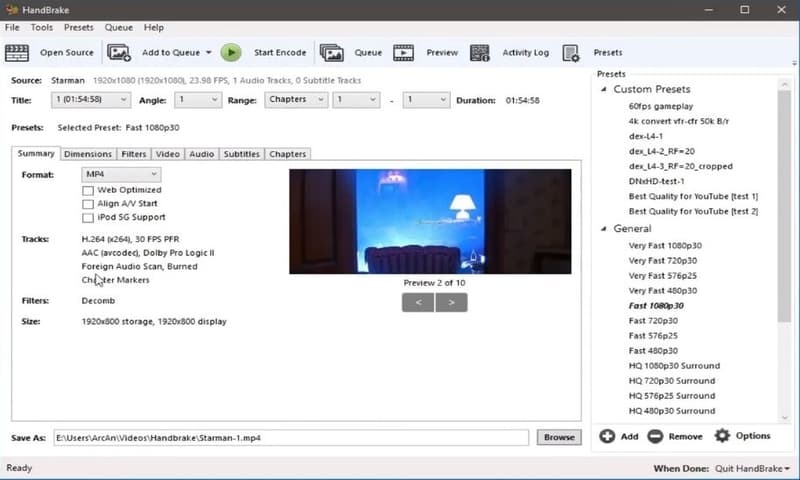The width and height of the screenshot is (800, 480).
Task: Open the Tools menu
Action: 41,28
